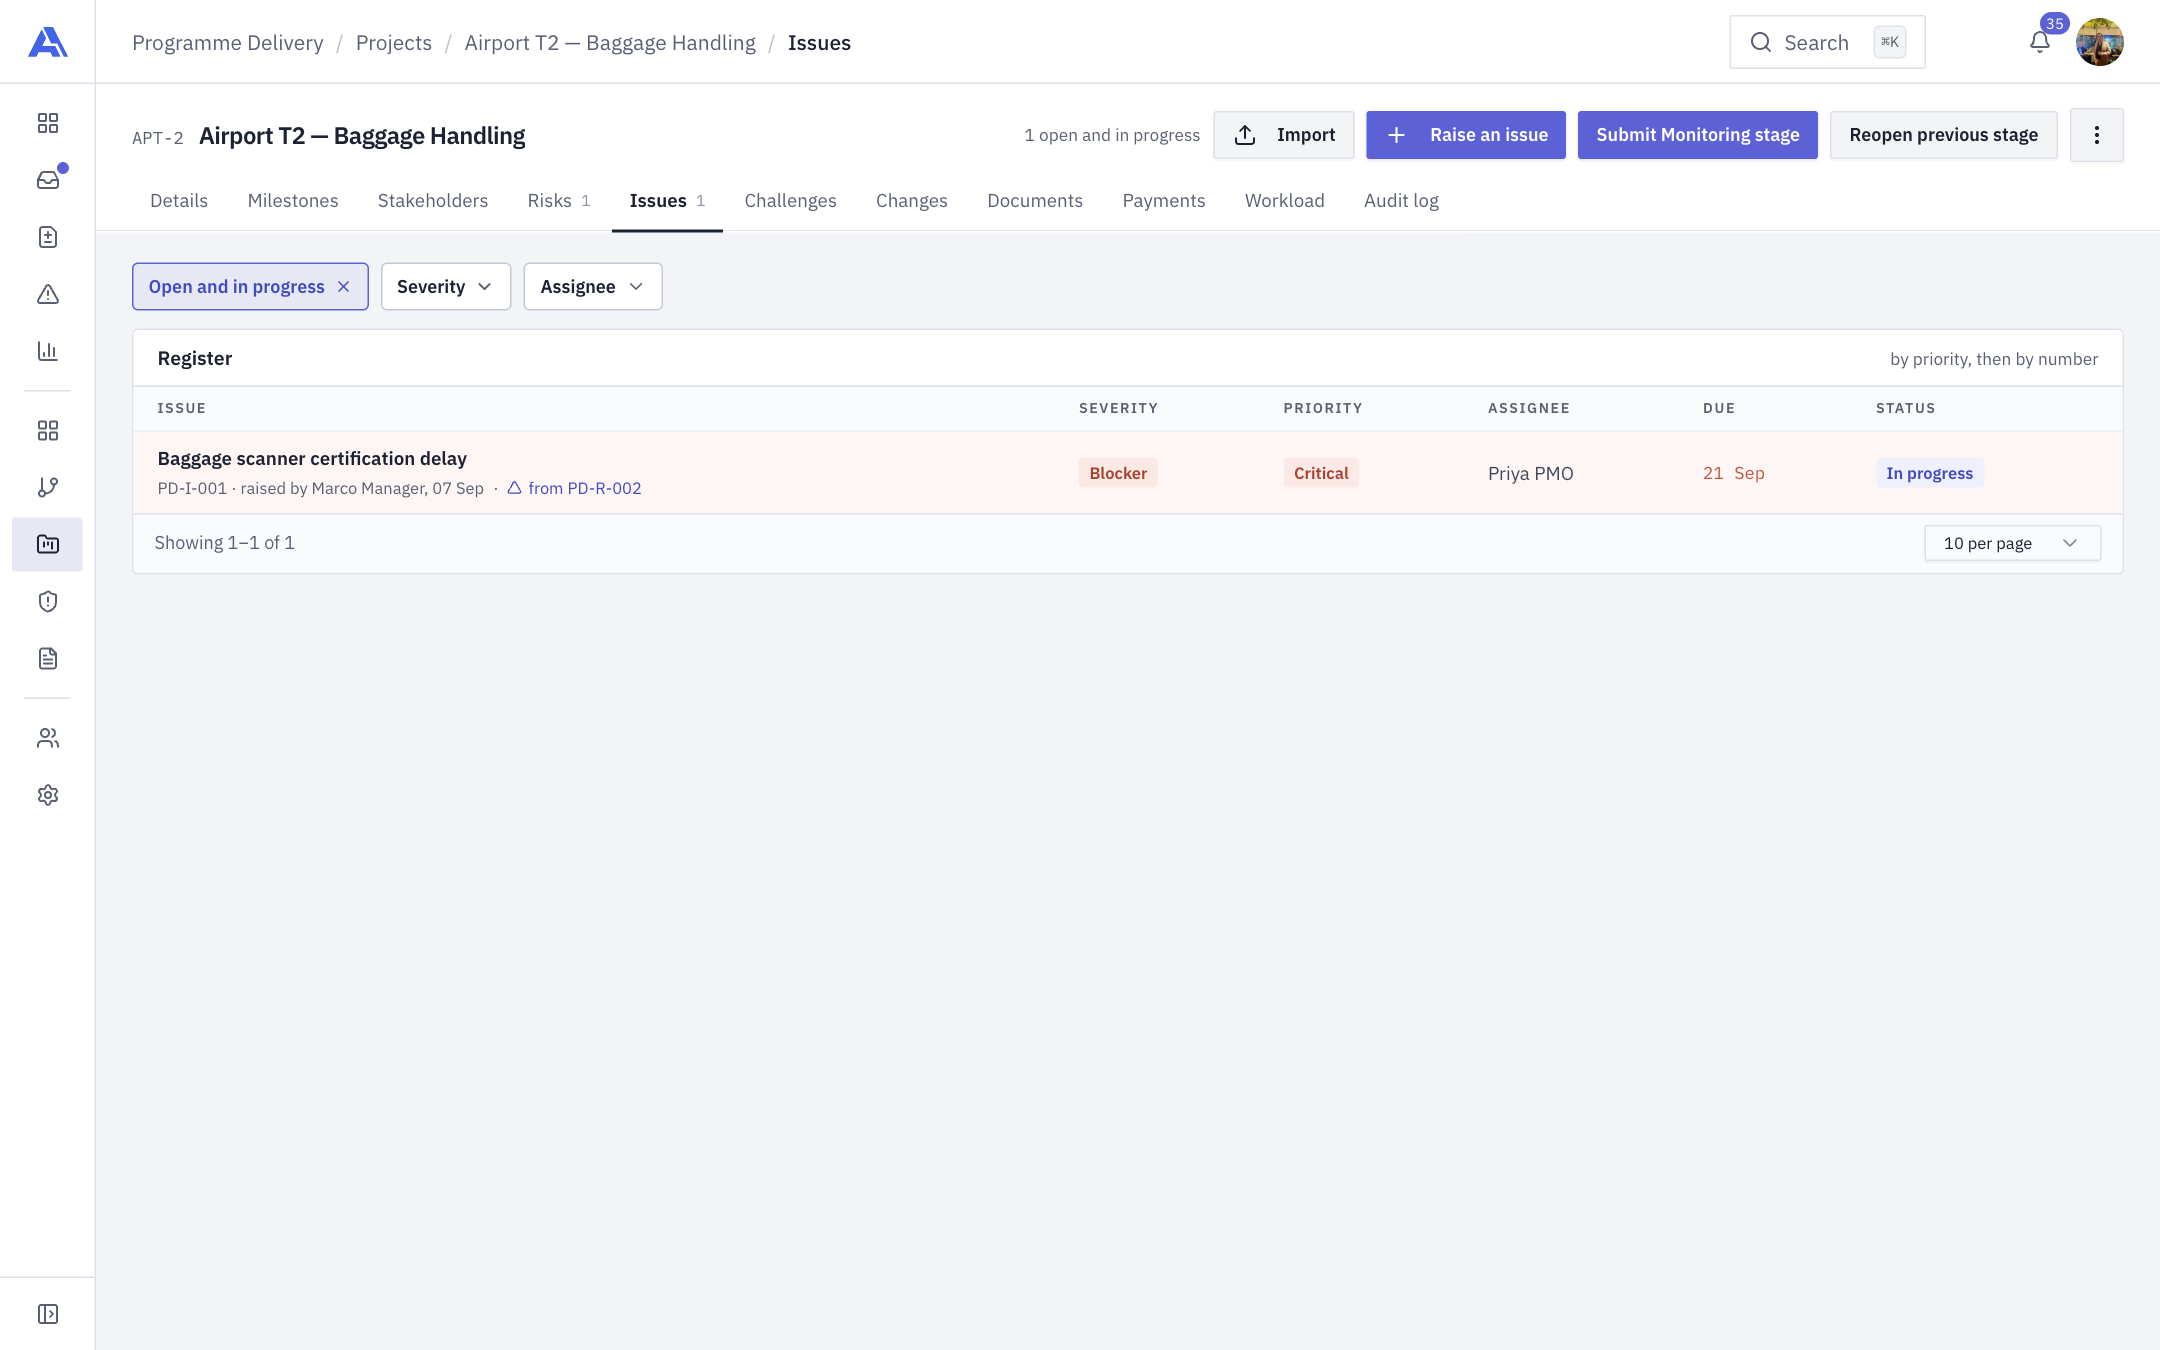View the Workload tab
This screenshot has width=2160, height=1350.
point(1285,201)
